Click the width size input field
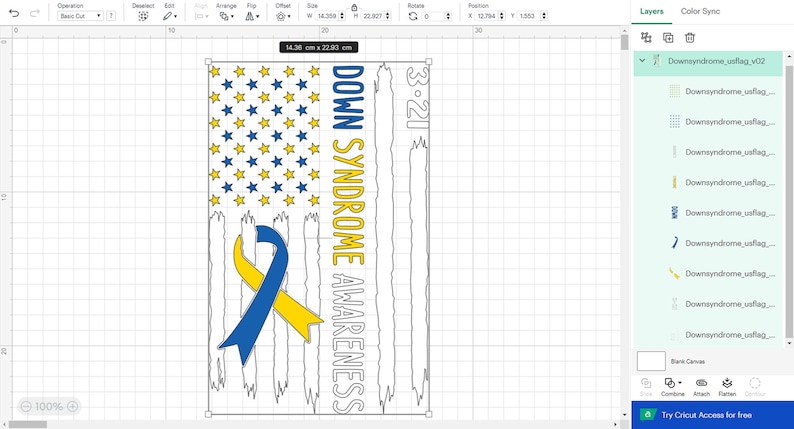The height and width of the screenshot is (429, 794). point(327,16)
